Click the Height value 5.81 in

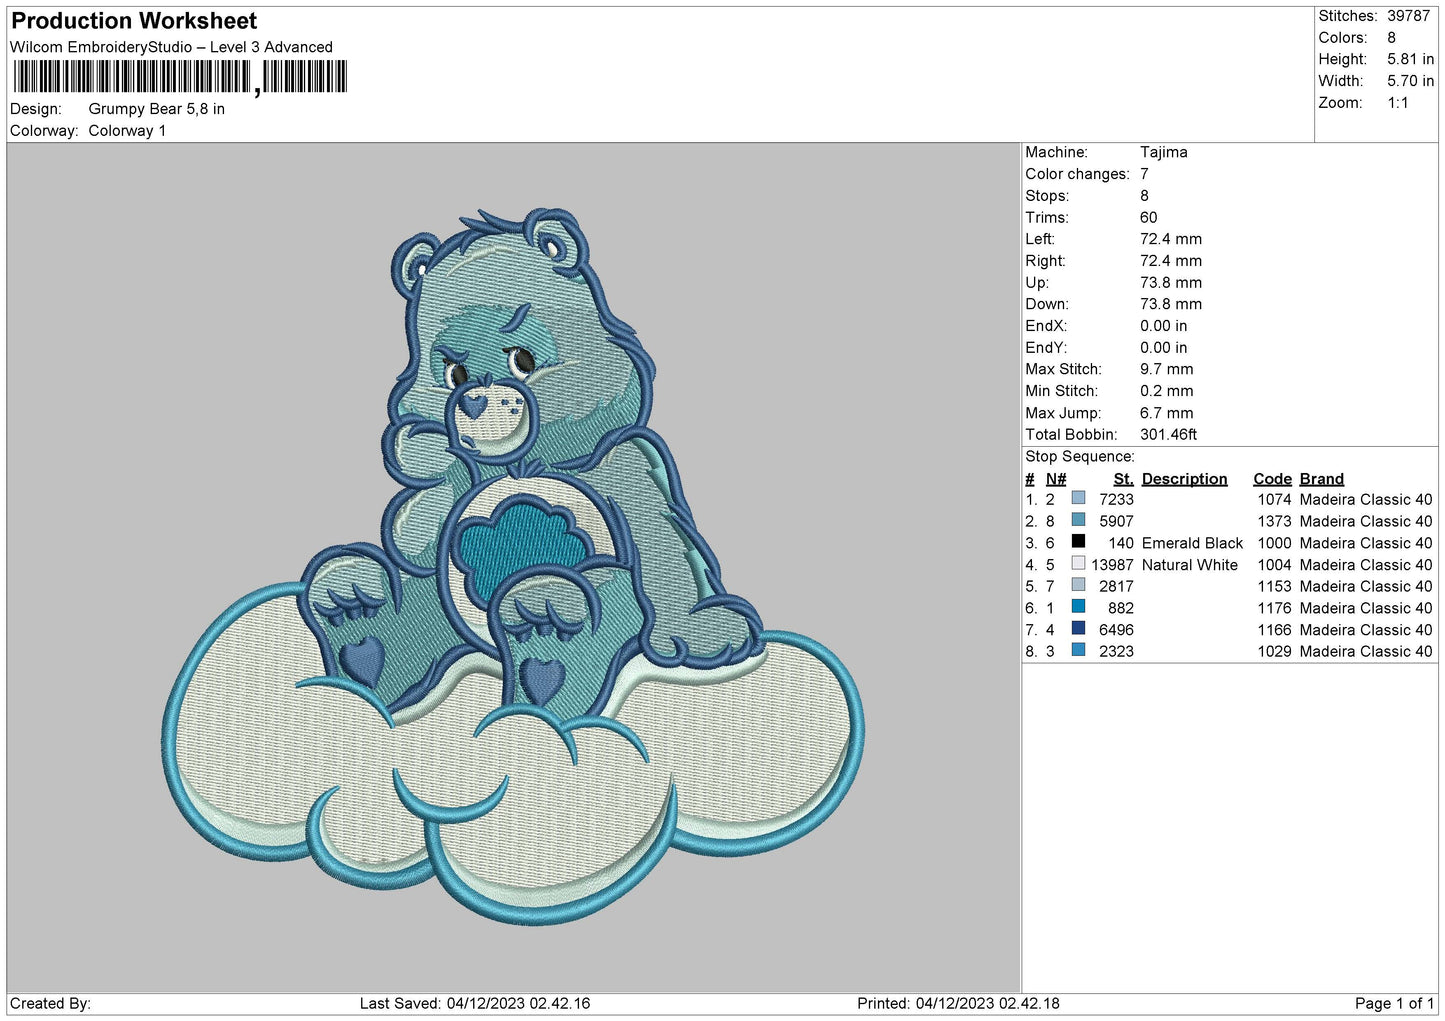(1410, 60)
